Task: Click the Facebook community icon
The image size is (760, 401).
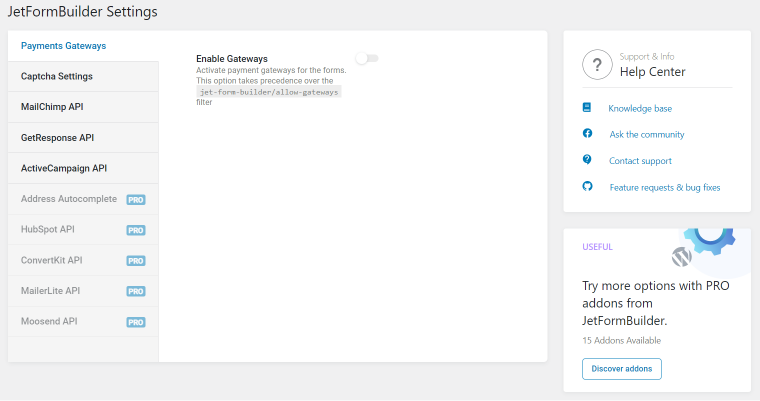Action: pos(587,133)
